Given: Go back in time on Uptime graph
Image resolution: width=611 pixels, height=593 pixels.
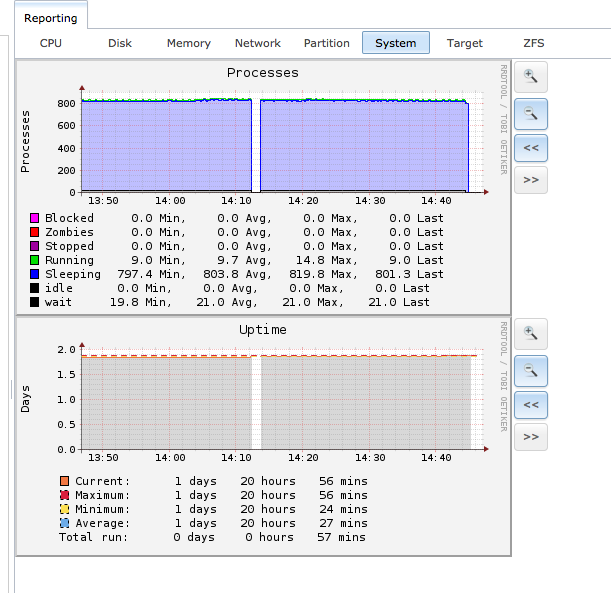Looking at the screenshot, I should coord(531,405).
